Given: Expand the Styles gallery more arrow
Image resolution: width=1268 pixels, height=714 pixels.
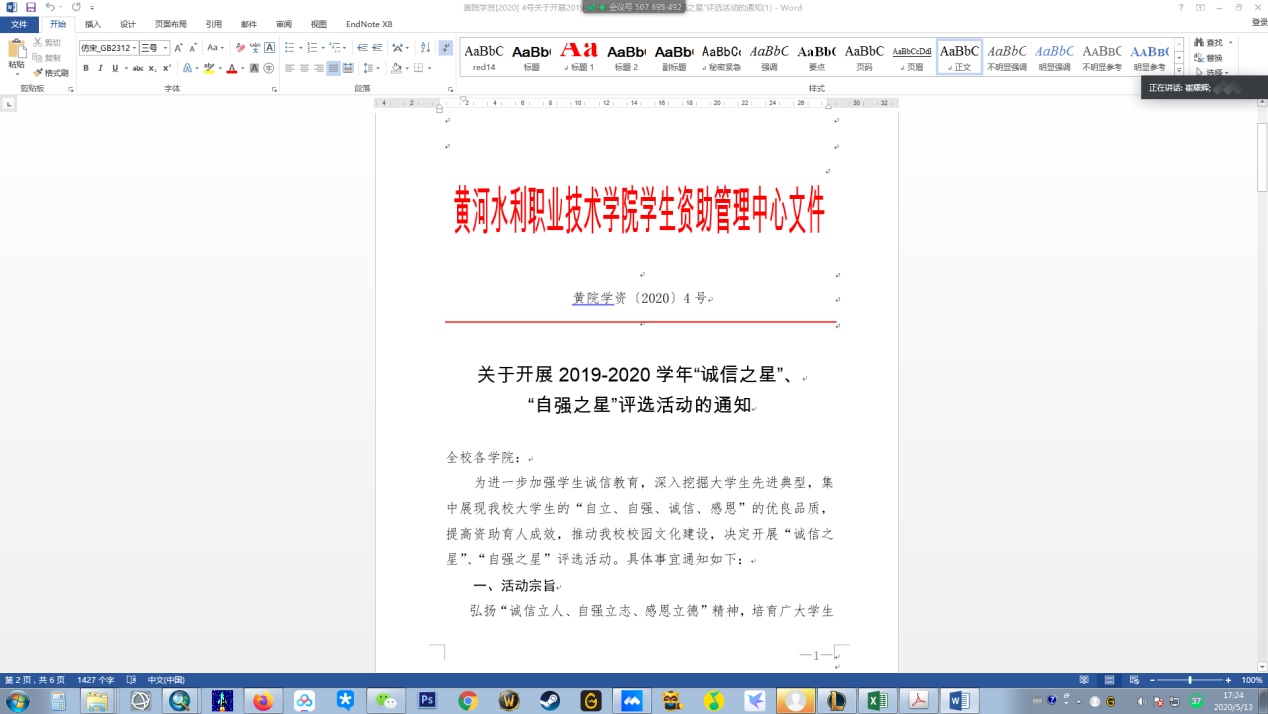Looking at the screenshot, I should (1179, 70).
